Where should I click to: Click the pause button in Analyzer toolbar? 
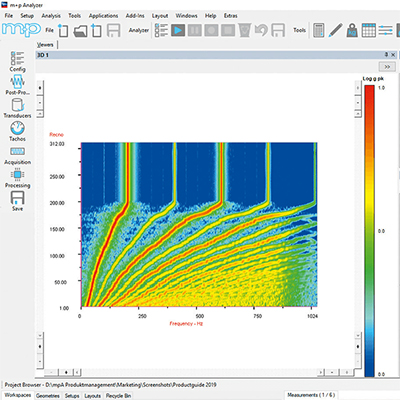pyautogui.click(x=195, y=30)
